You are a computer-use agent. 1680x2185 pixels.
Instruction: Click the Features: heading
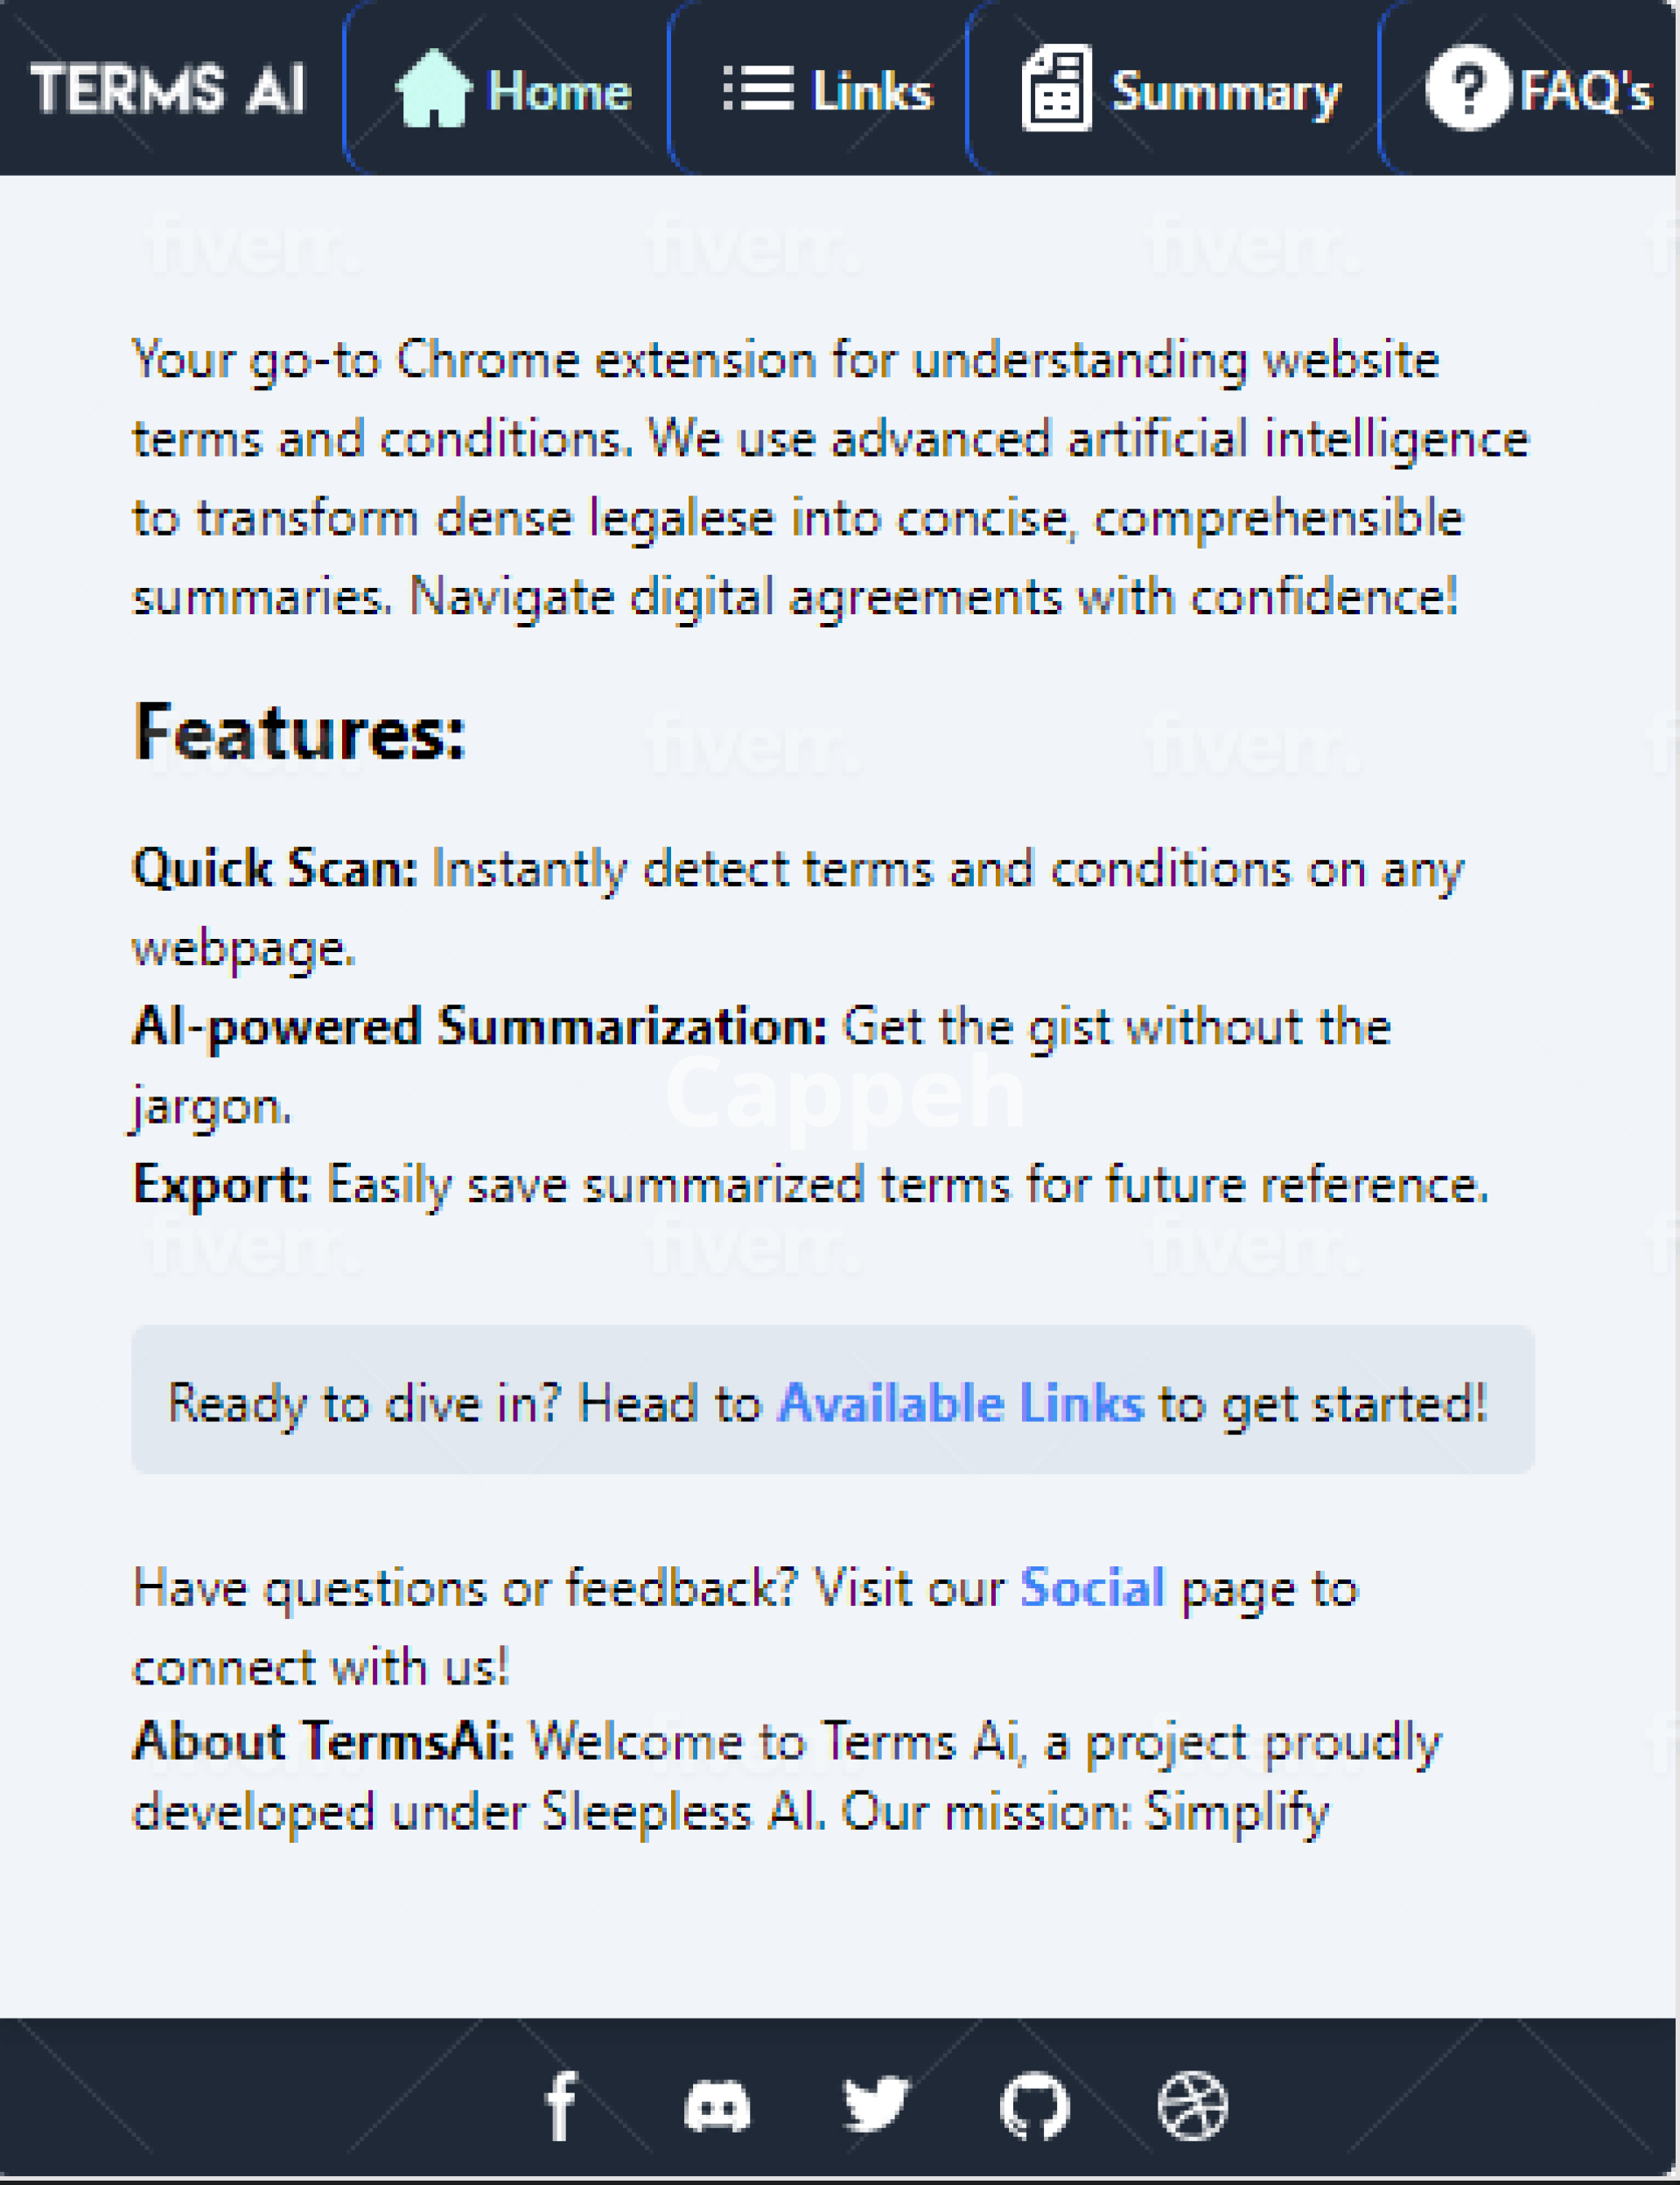coord(300,733)
